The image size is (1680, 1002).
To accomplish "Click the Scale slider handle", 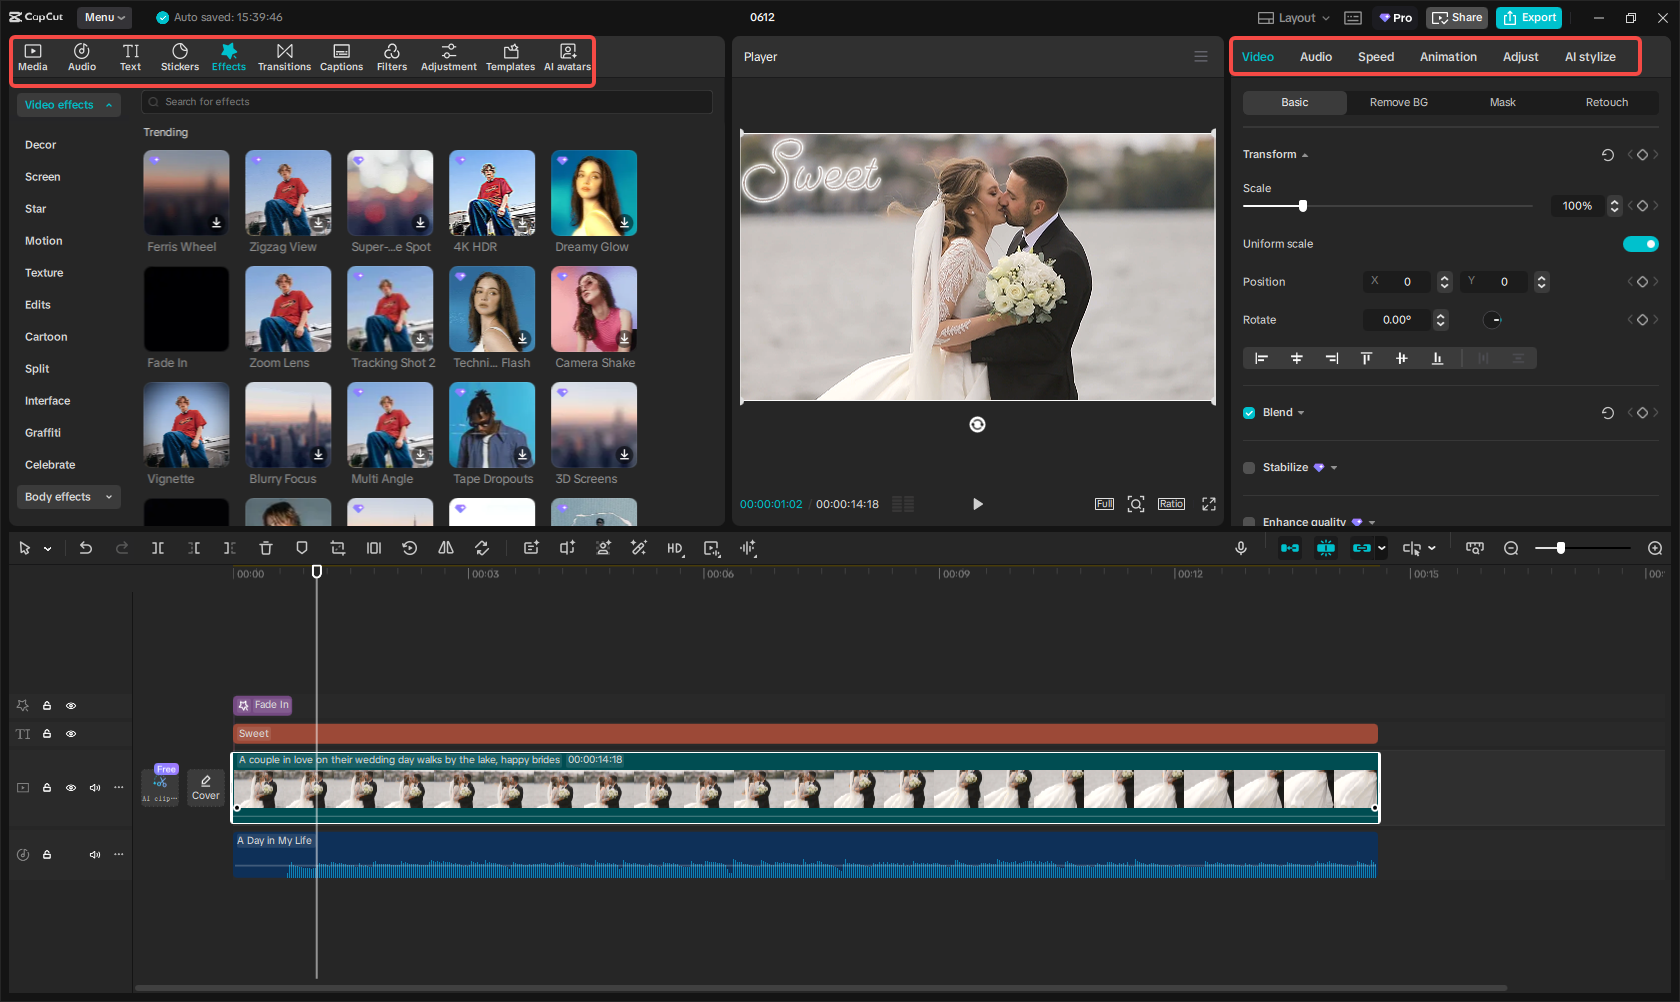I will pos(1301,205).
